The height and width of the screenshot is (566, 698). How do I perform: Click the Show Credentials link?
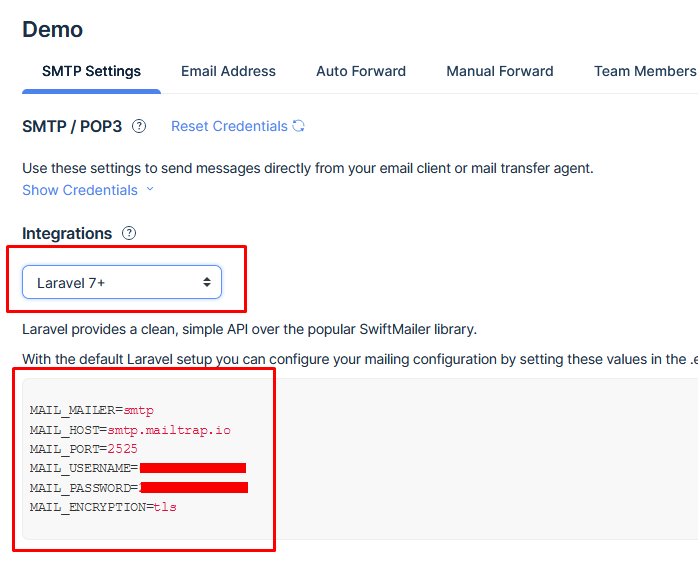[80, 190]
